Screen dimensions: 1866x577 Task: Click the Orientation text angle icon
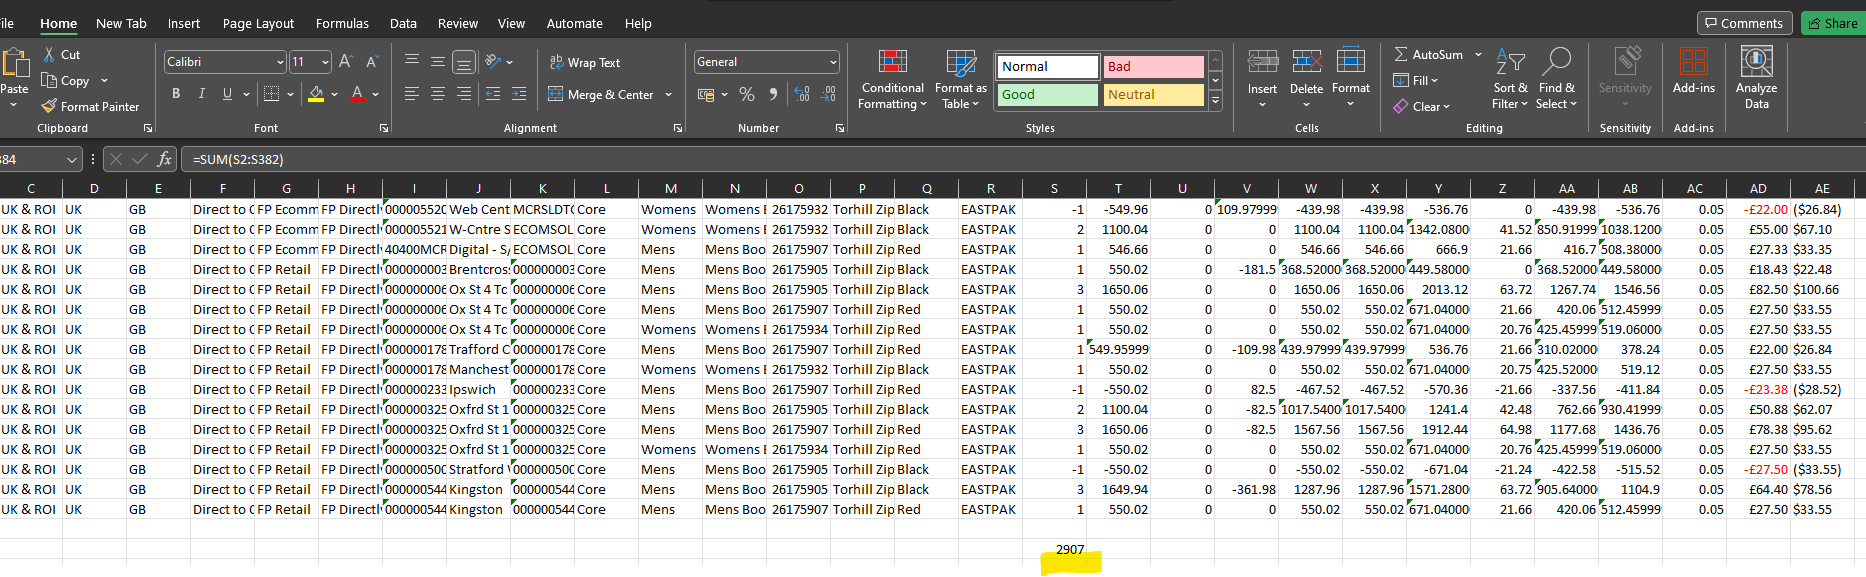point(493,62)
